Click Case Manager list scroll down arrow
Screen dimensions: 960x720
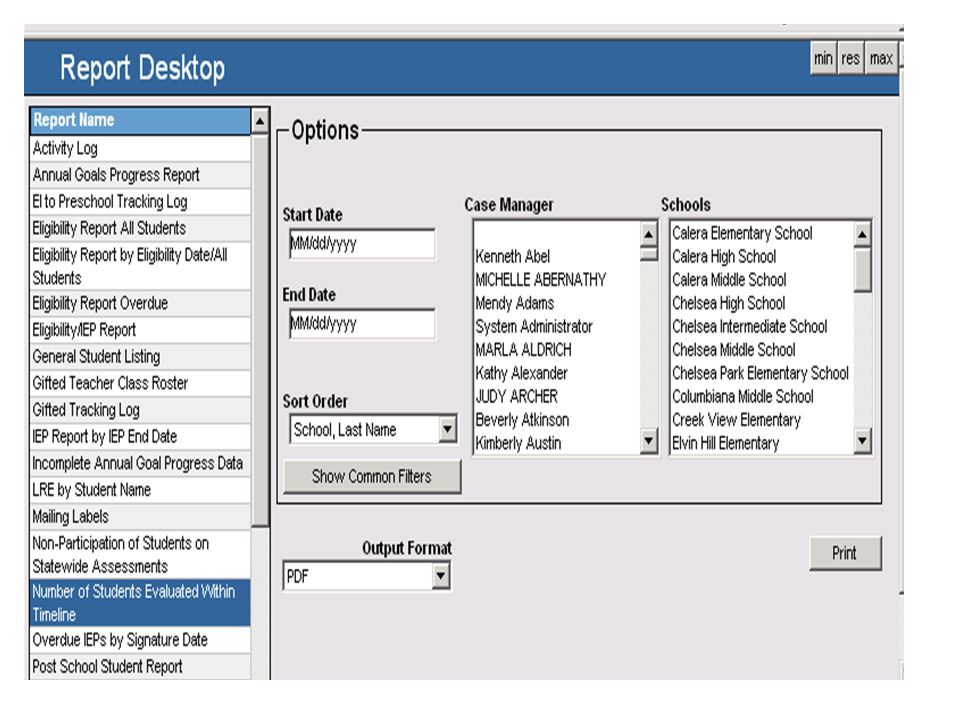click(x=648, y=441)
